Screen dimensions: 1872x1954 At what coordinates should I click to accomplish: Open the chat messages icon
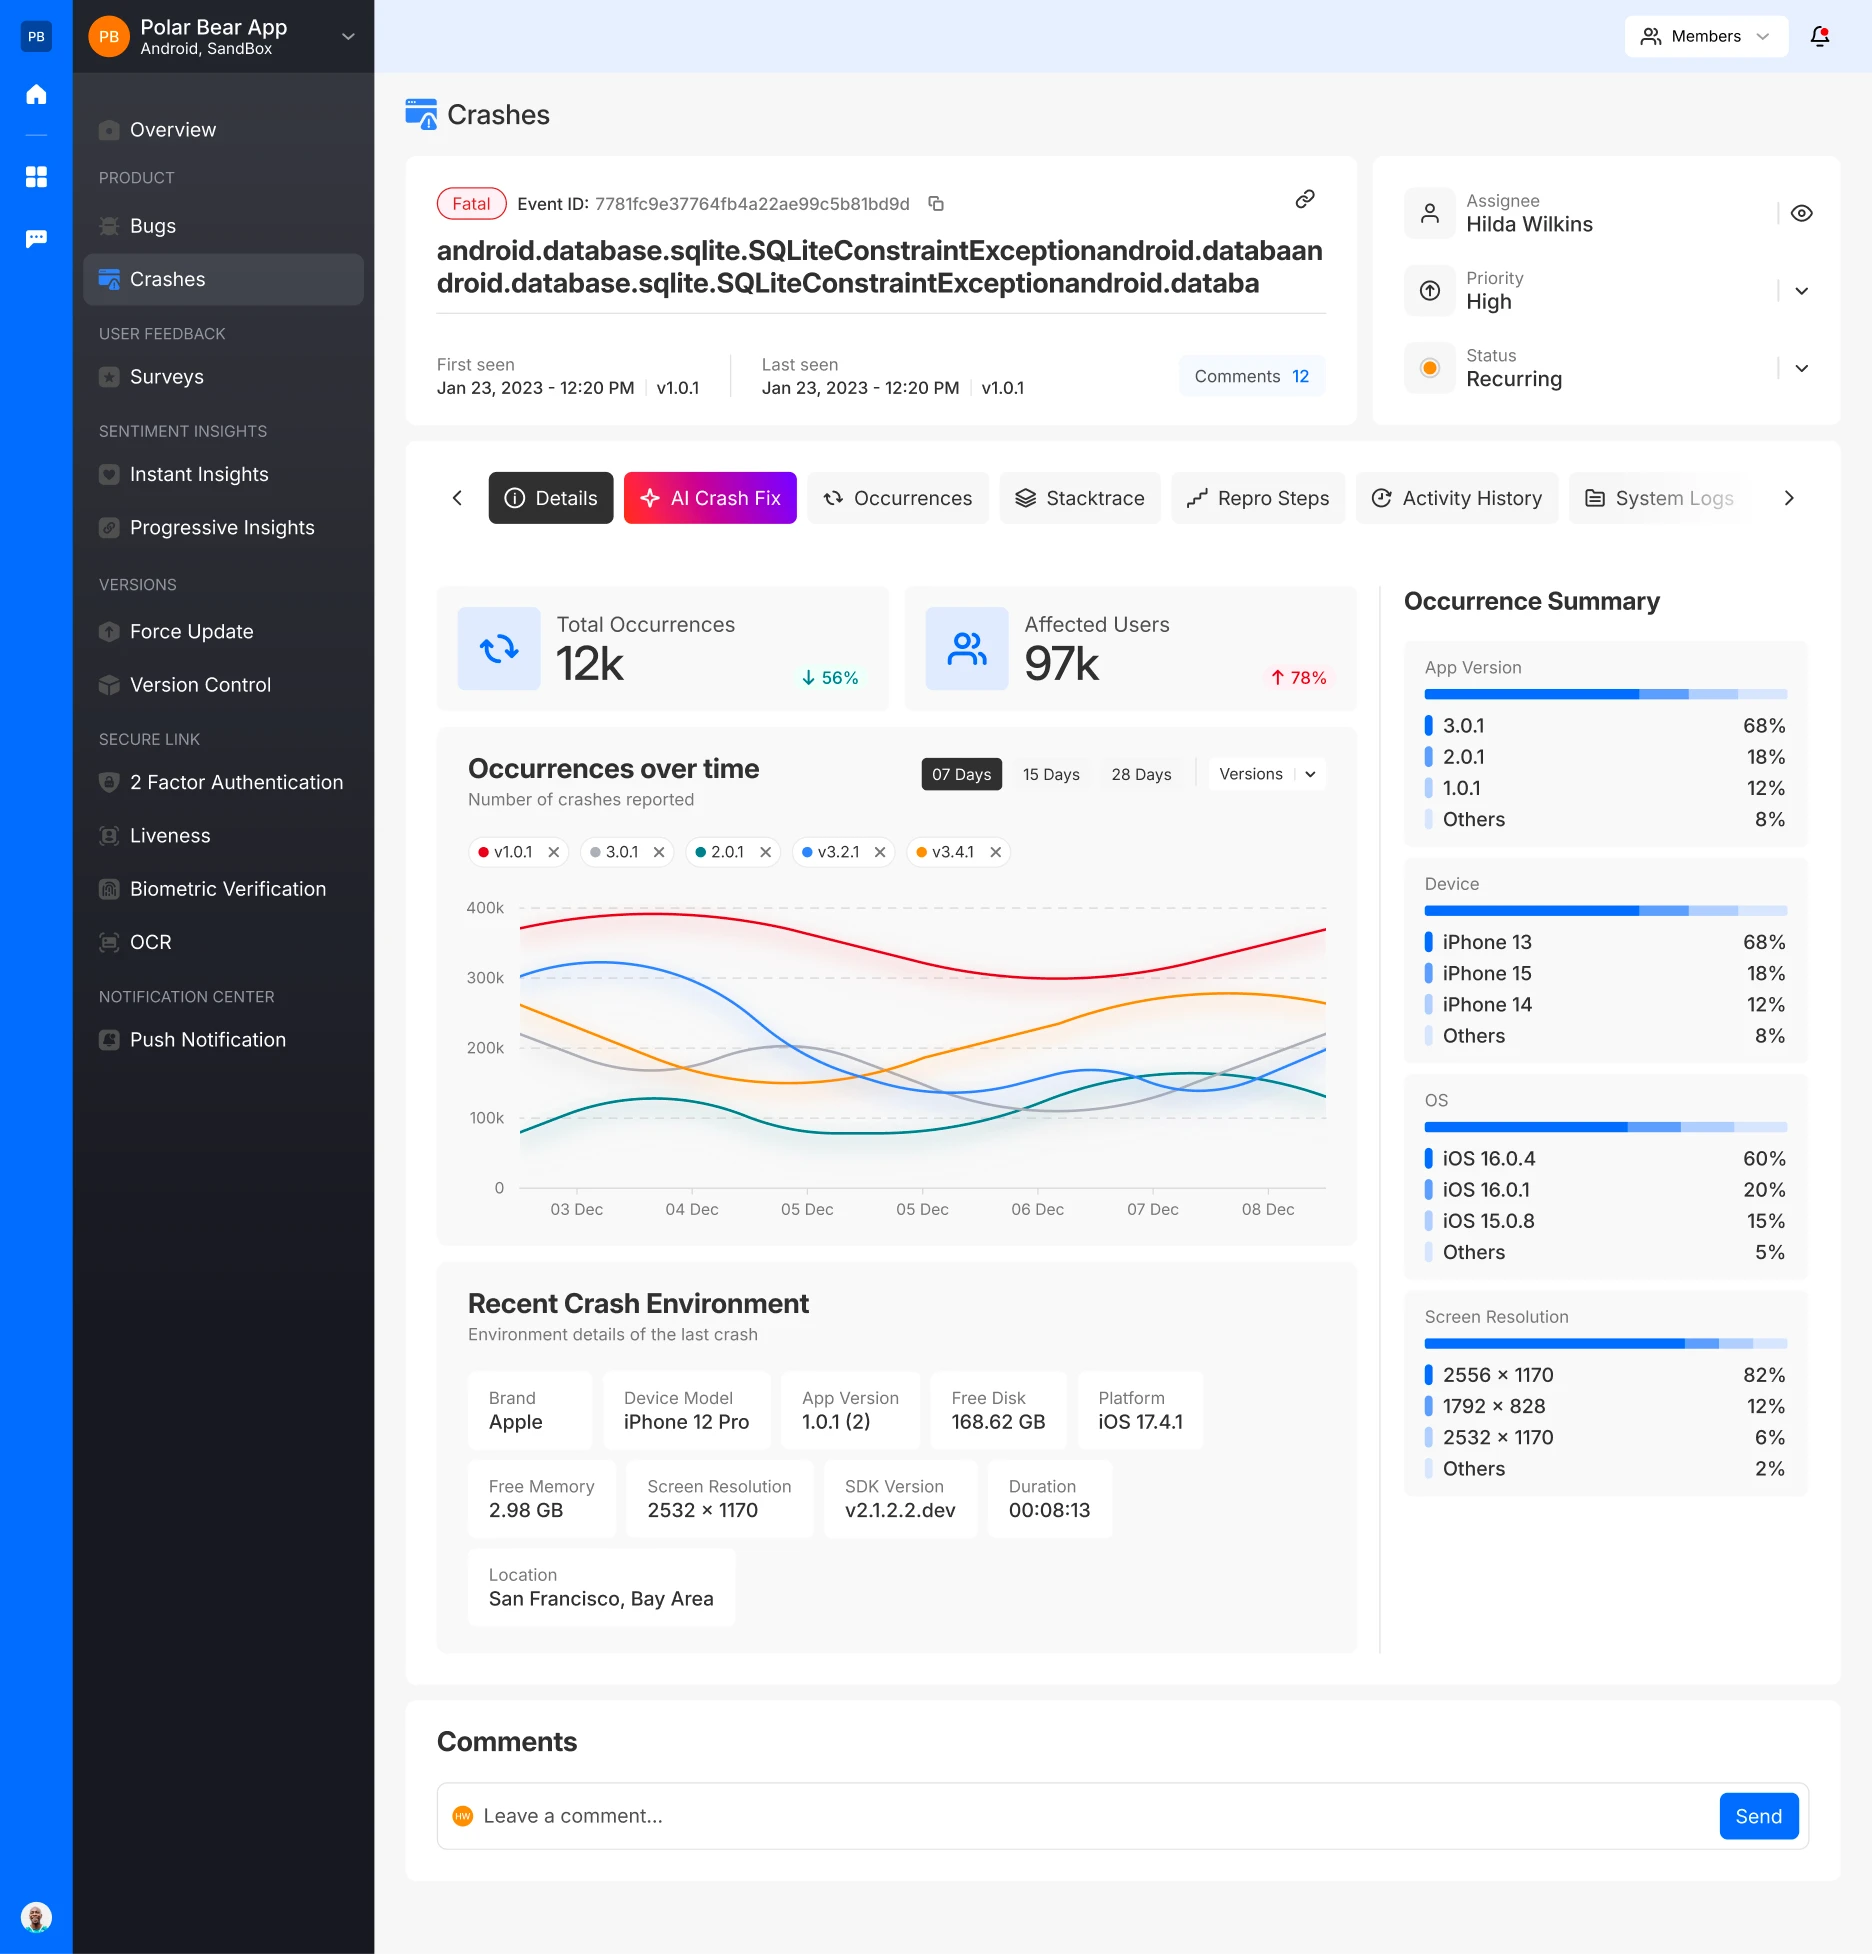point(36,239)
